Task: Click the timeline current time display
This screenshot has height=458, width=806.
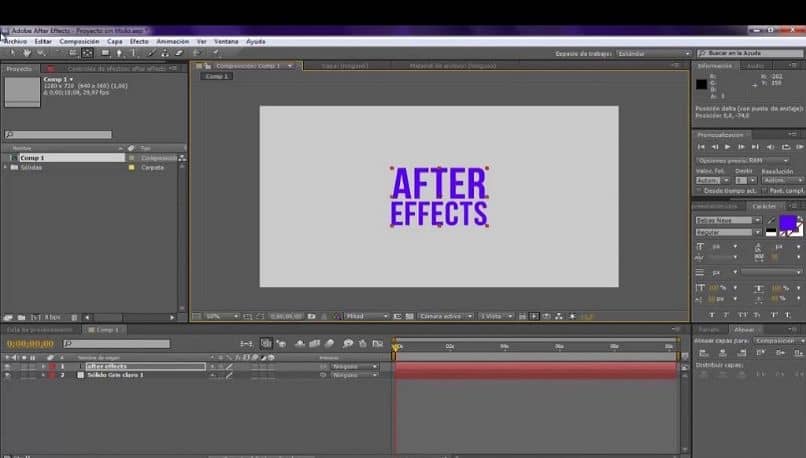Action: tap(30, 343)
